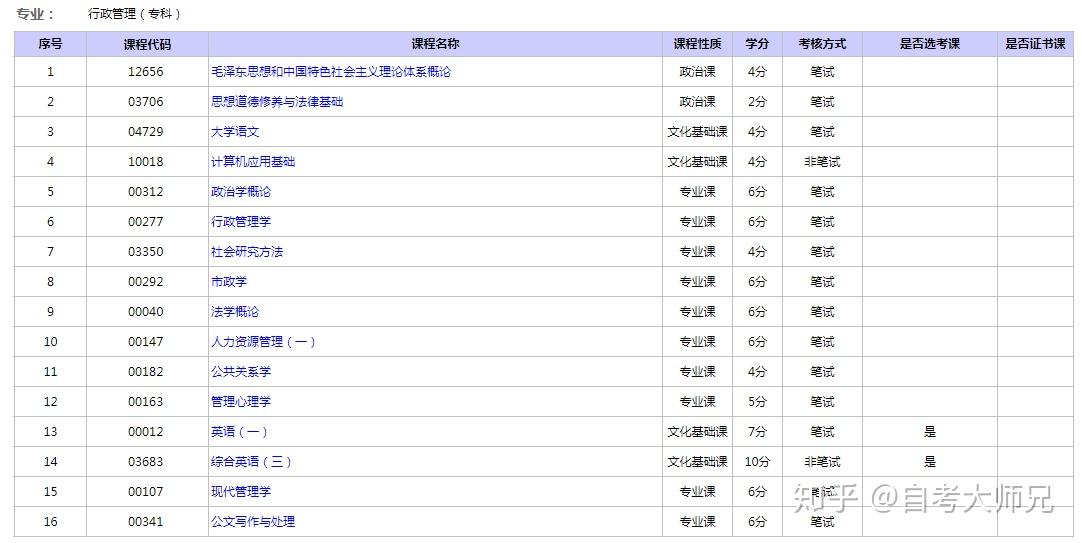Click 文化基础课 in the 大学语文 row
This screenshot has height=543, width=1082.
coord(698,132)
